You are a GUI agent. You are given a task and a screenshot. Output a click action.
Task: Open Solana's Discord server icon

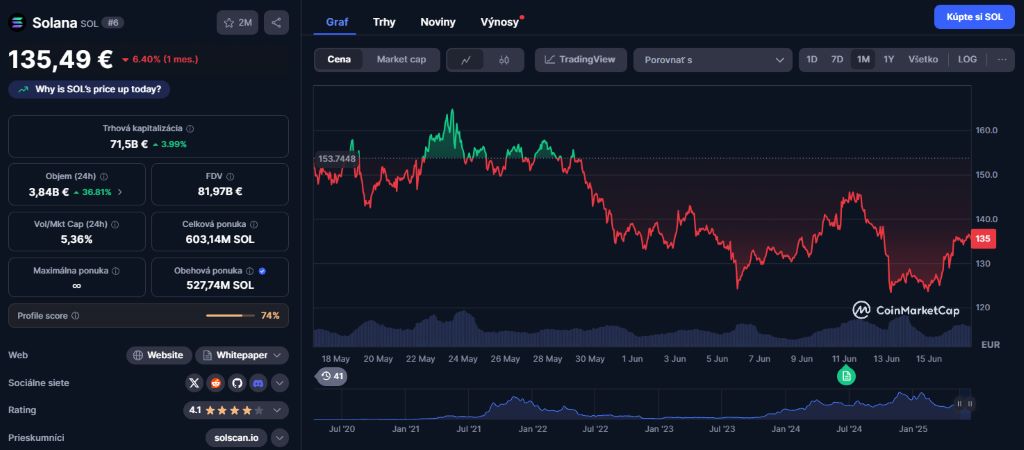tap(258, 382)
